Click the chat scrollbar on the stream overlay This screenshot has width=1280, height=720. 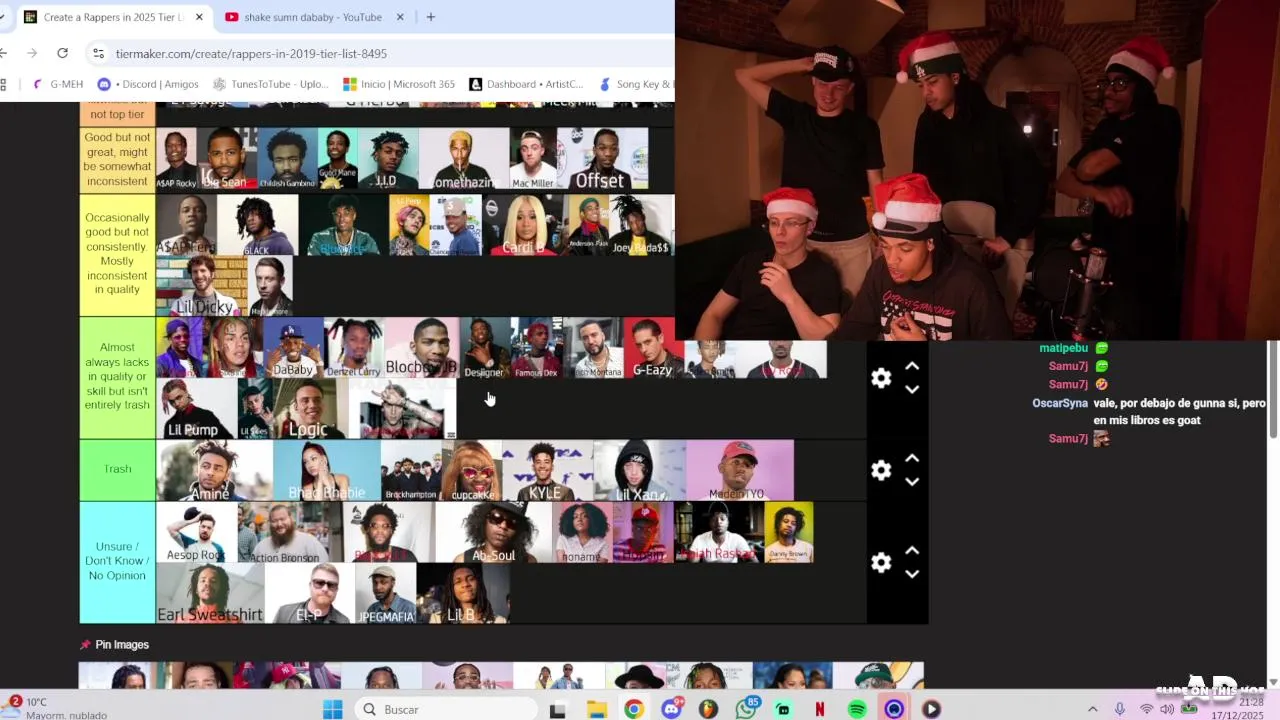(x=1274, y=390)
